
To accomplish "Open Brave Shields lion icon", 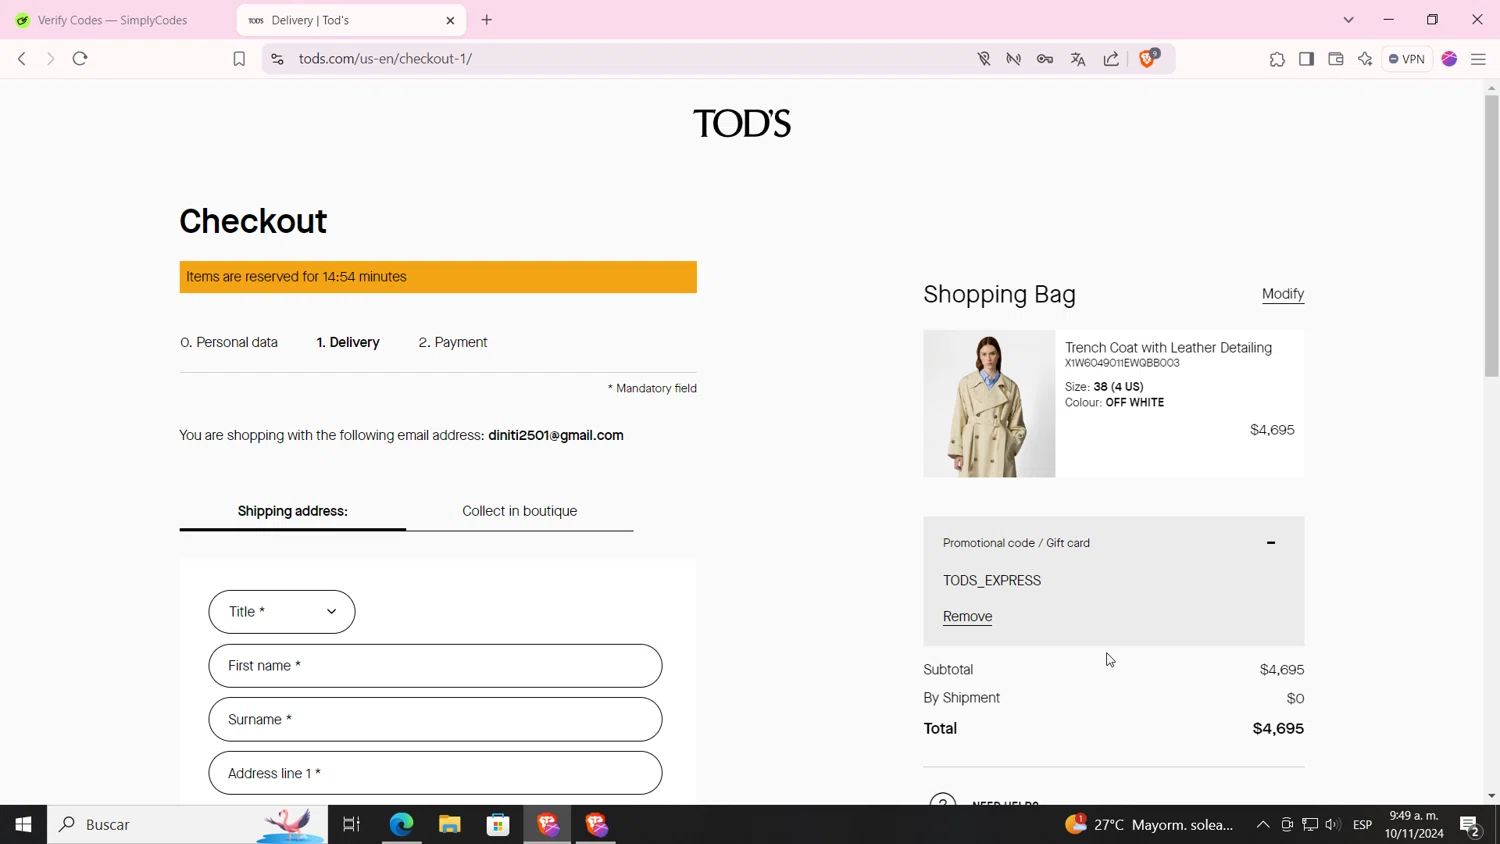I will tap(1148, 58).
